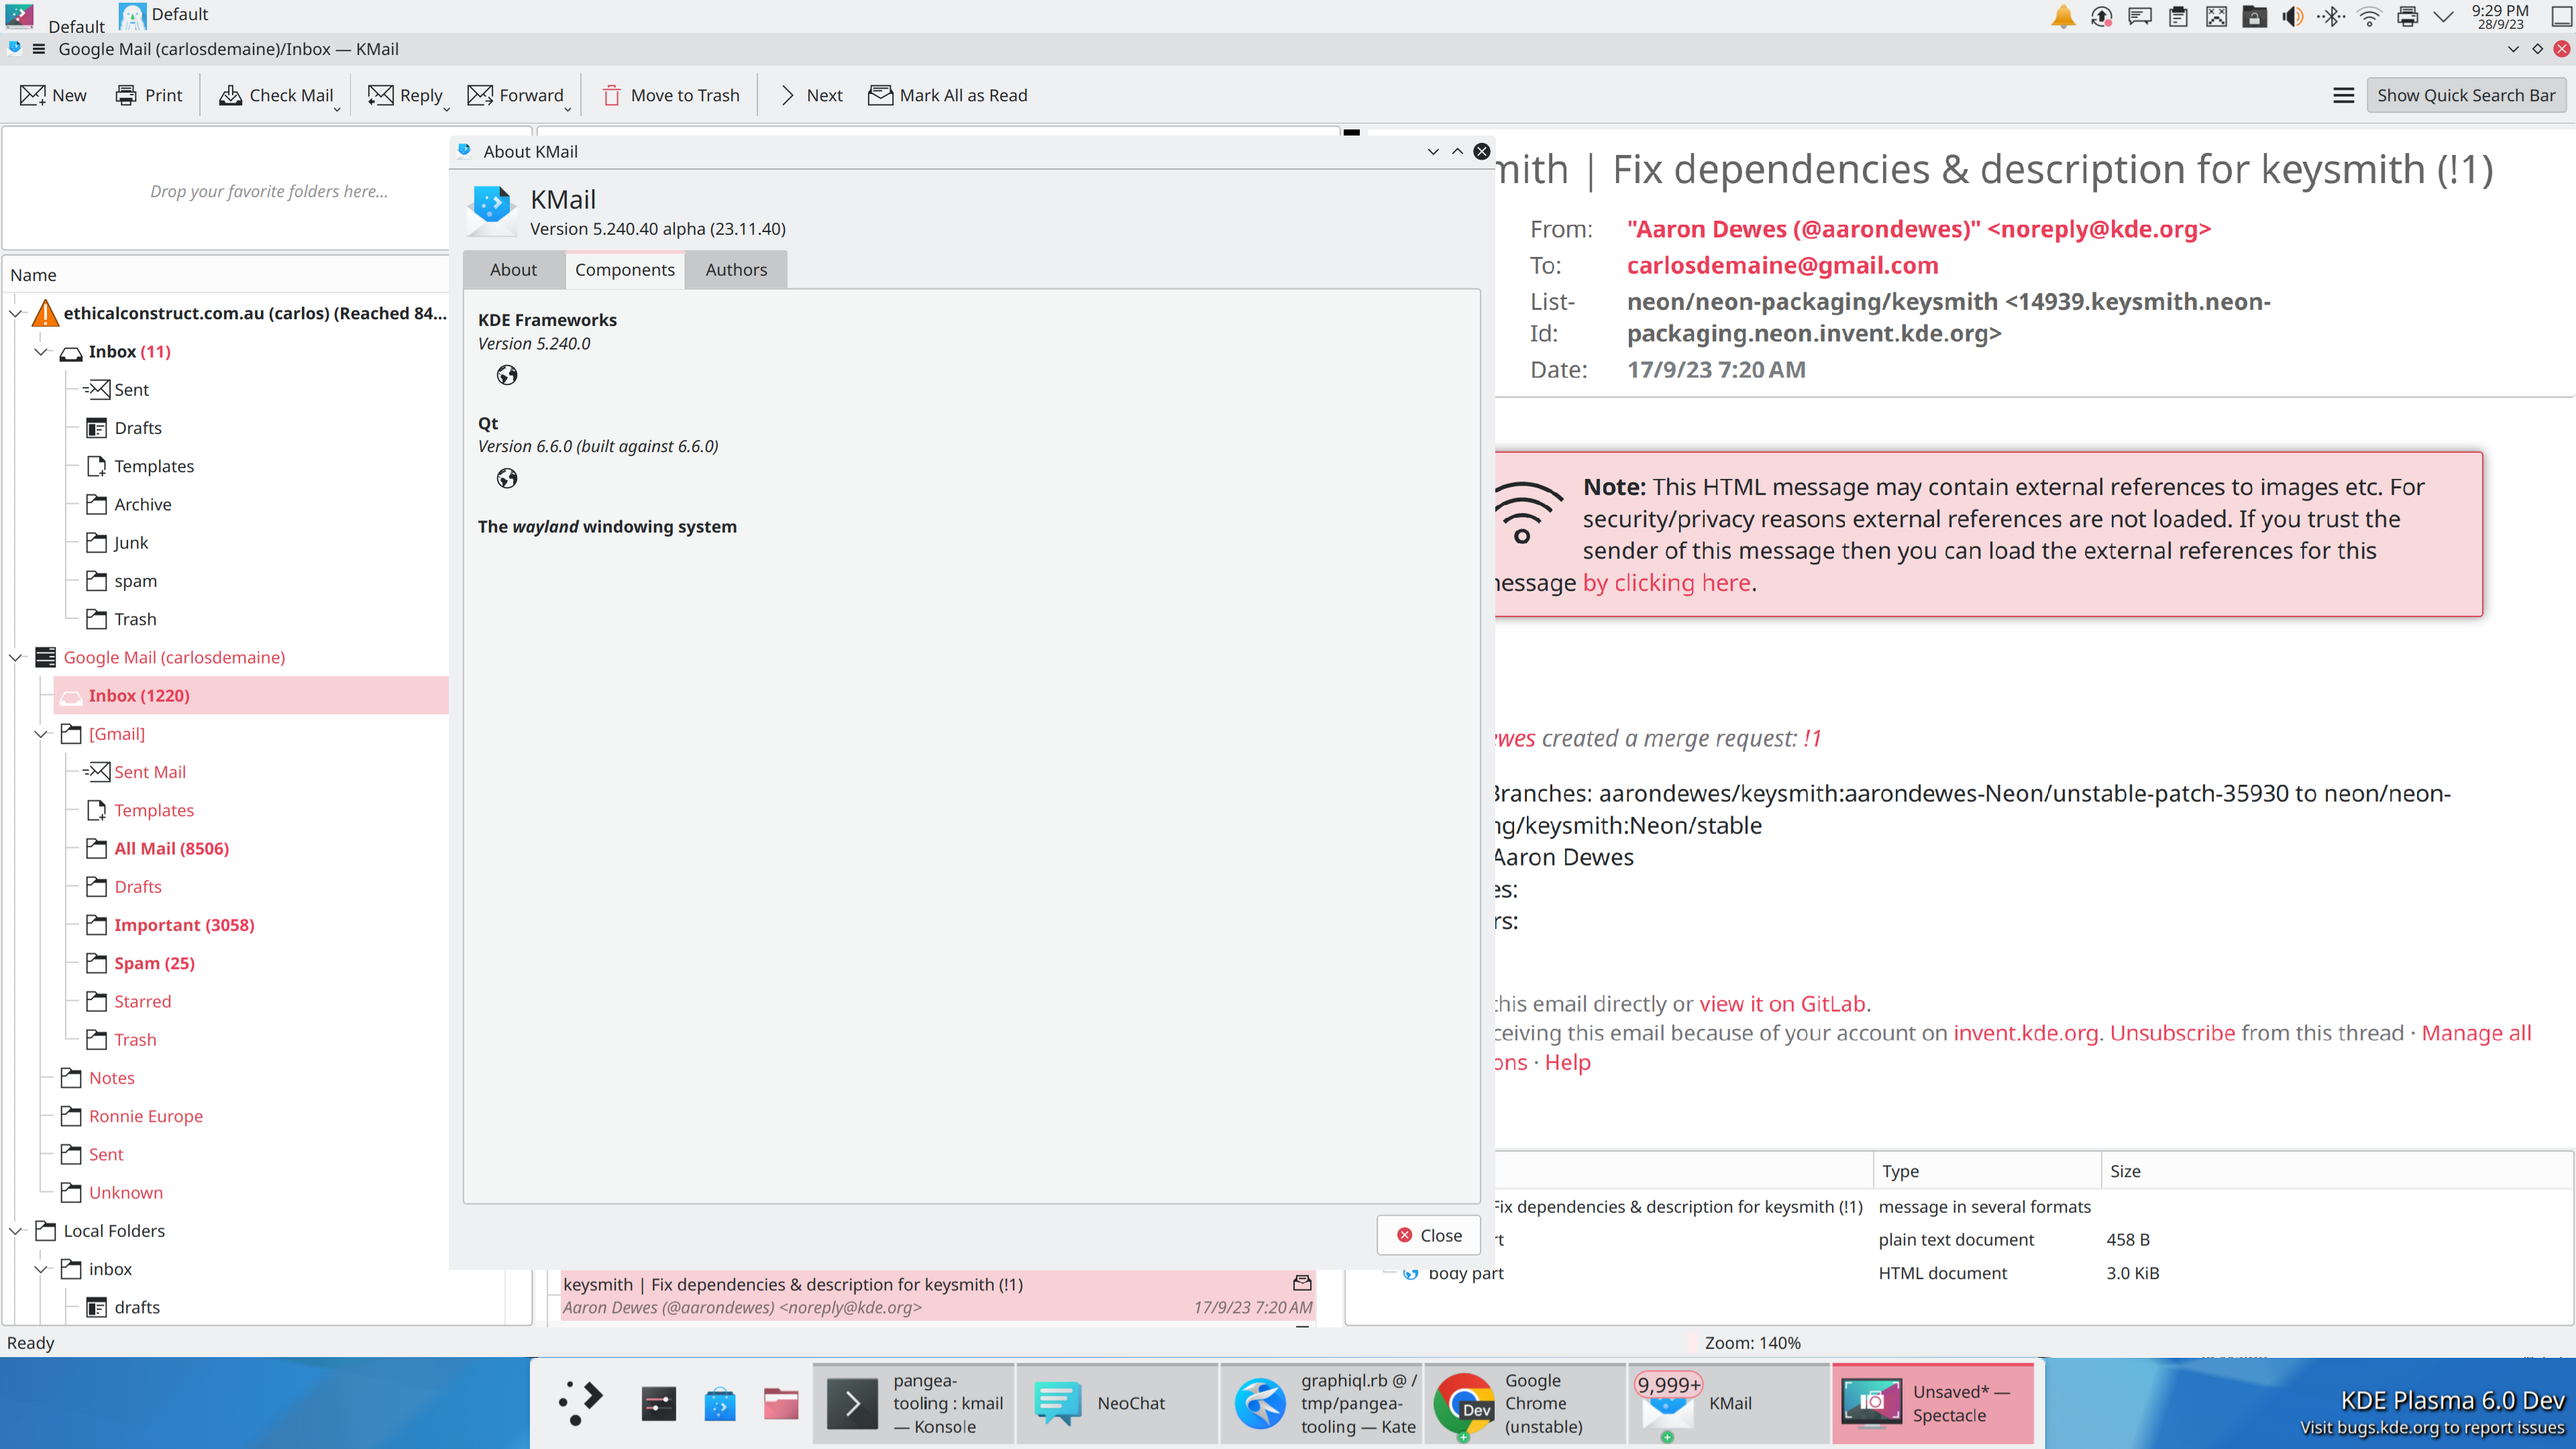Click view it on GitLab link
This screenshot has height=1449, width=2576.
1778,1003
